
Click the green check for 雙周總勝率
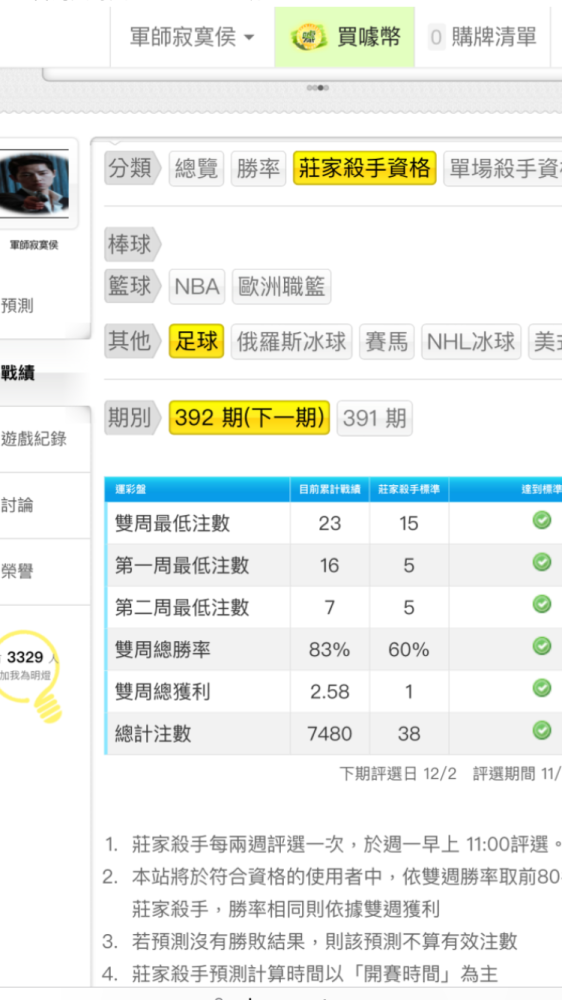542,646
